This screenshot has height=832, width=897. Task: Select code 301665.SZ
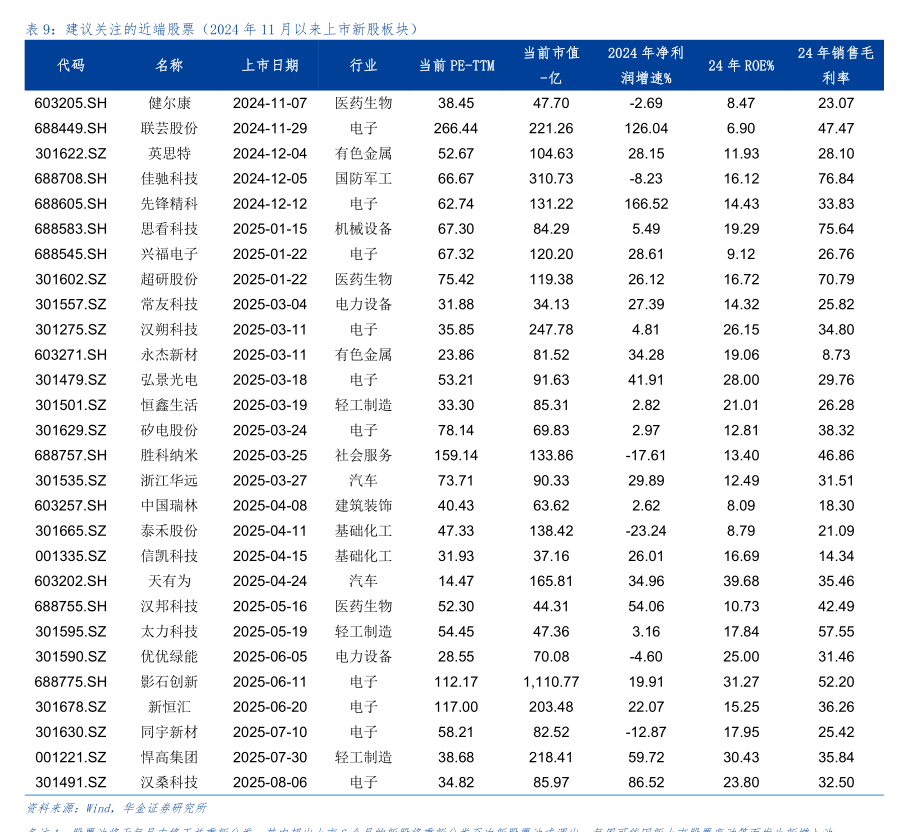pyautogui.click(x=71, y=531)
